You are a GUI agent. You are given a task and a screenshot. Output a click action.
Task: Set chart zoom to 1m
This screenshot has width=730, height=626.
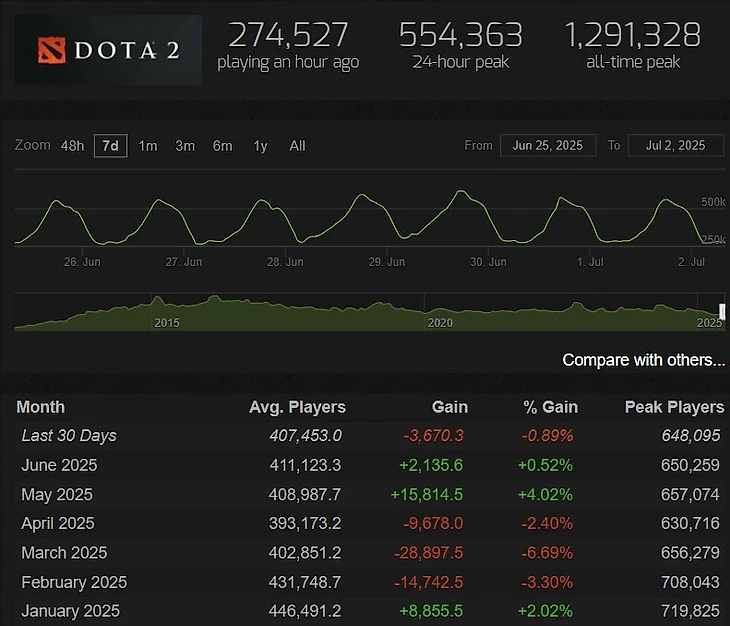147,146
